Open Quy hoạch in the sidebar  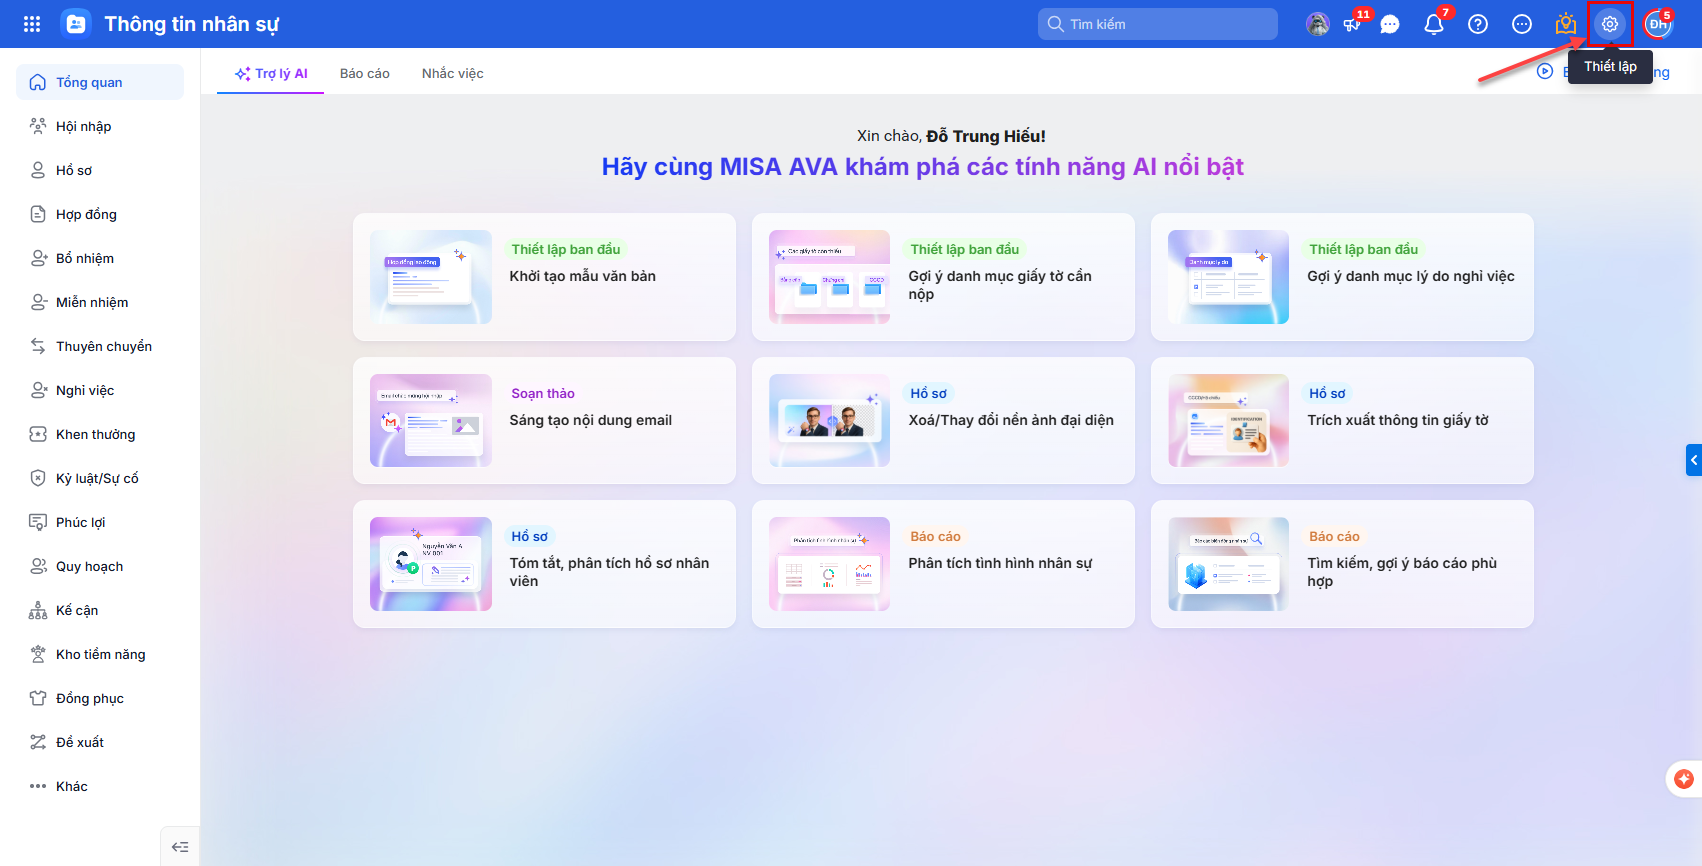[x=100, y=566]
